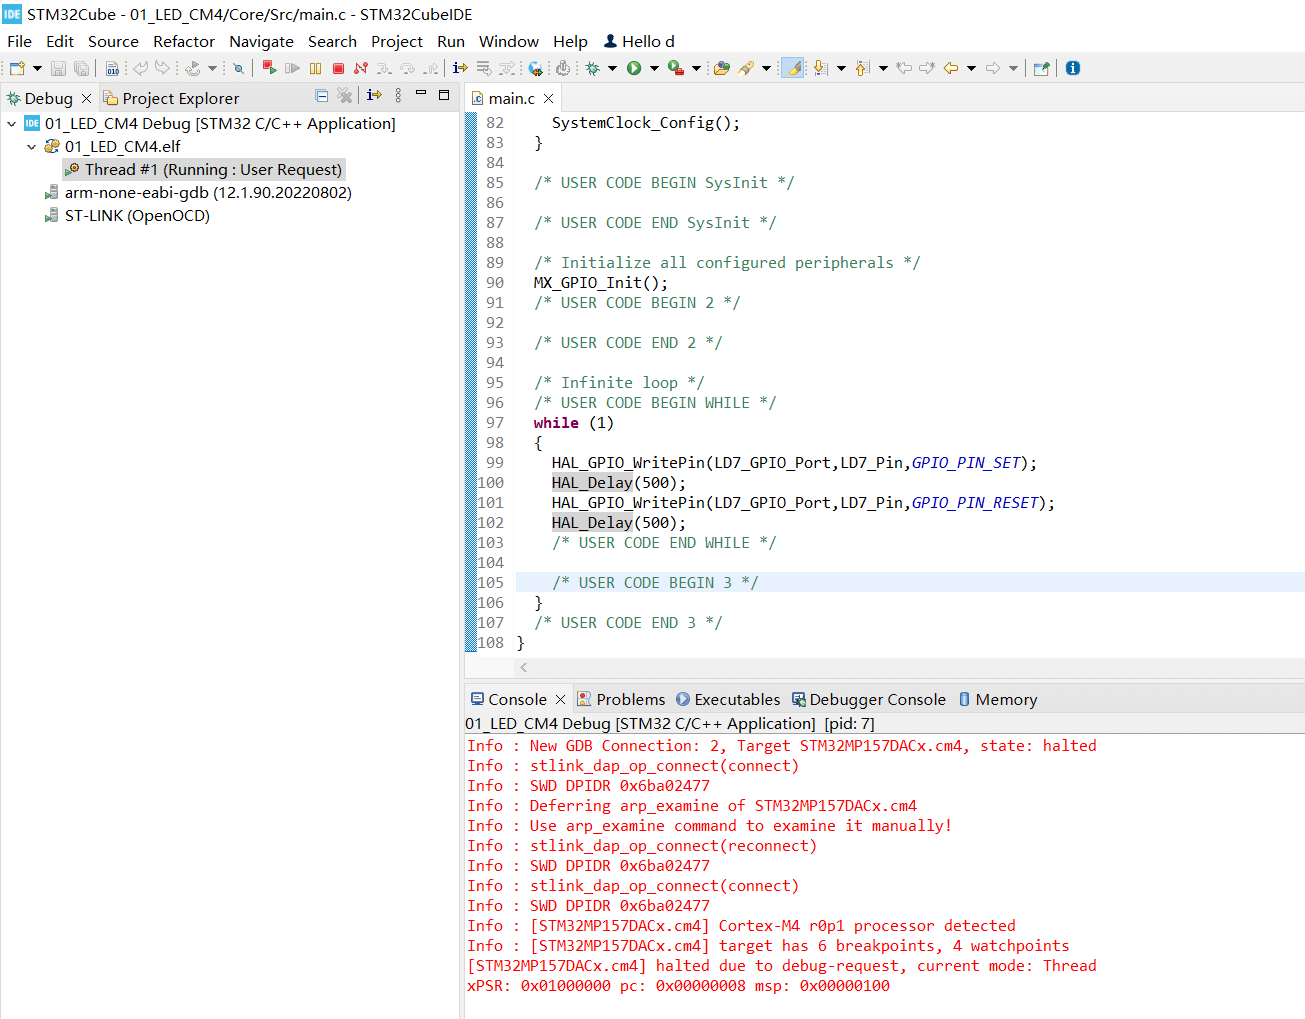Open the Hello d user menu
The image size is (1305, 1019).
[639, 41]
